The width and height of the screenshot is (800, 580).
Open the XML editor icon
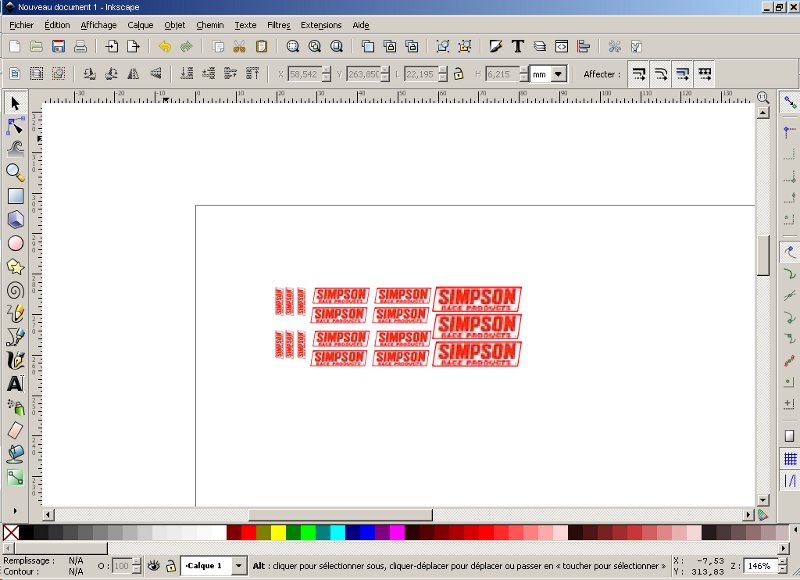click(562, 46)
